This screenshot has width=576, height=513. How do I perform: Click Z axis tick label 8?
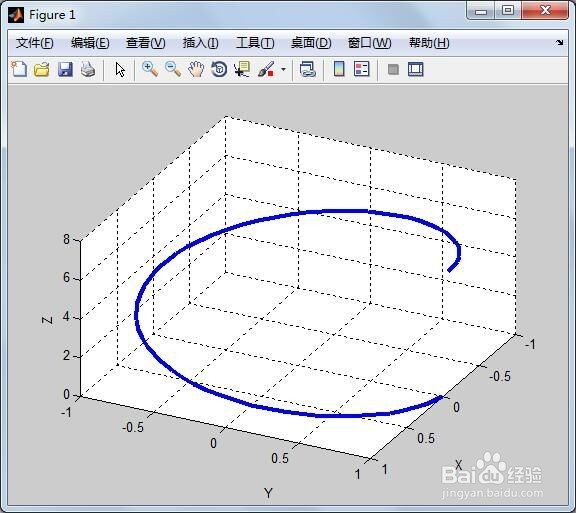click(x=66, y=239)
